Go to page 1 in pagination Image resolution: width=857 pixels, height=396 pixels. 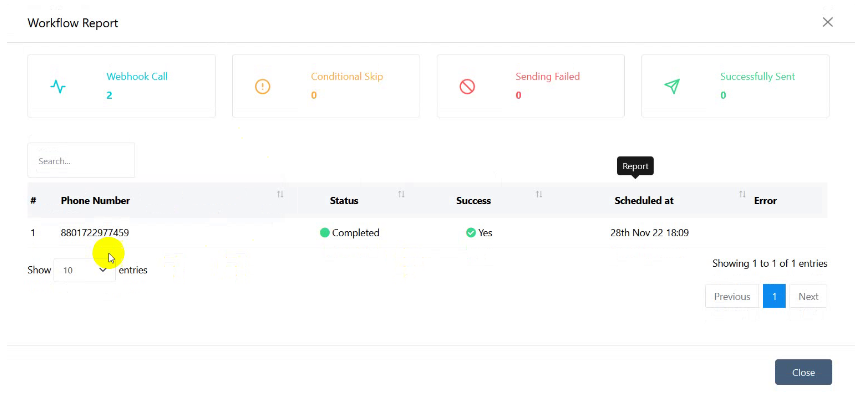click(774, 296)
